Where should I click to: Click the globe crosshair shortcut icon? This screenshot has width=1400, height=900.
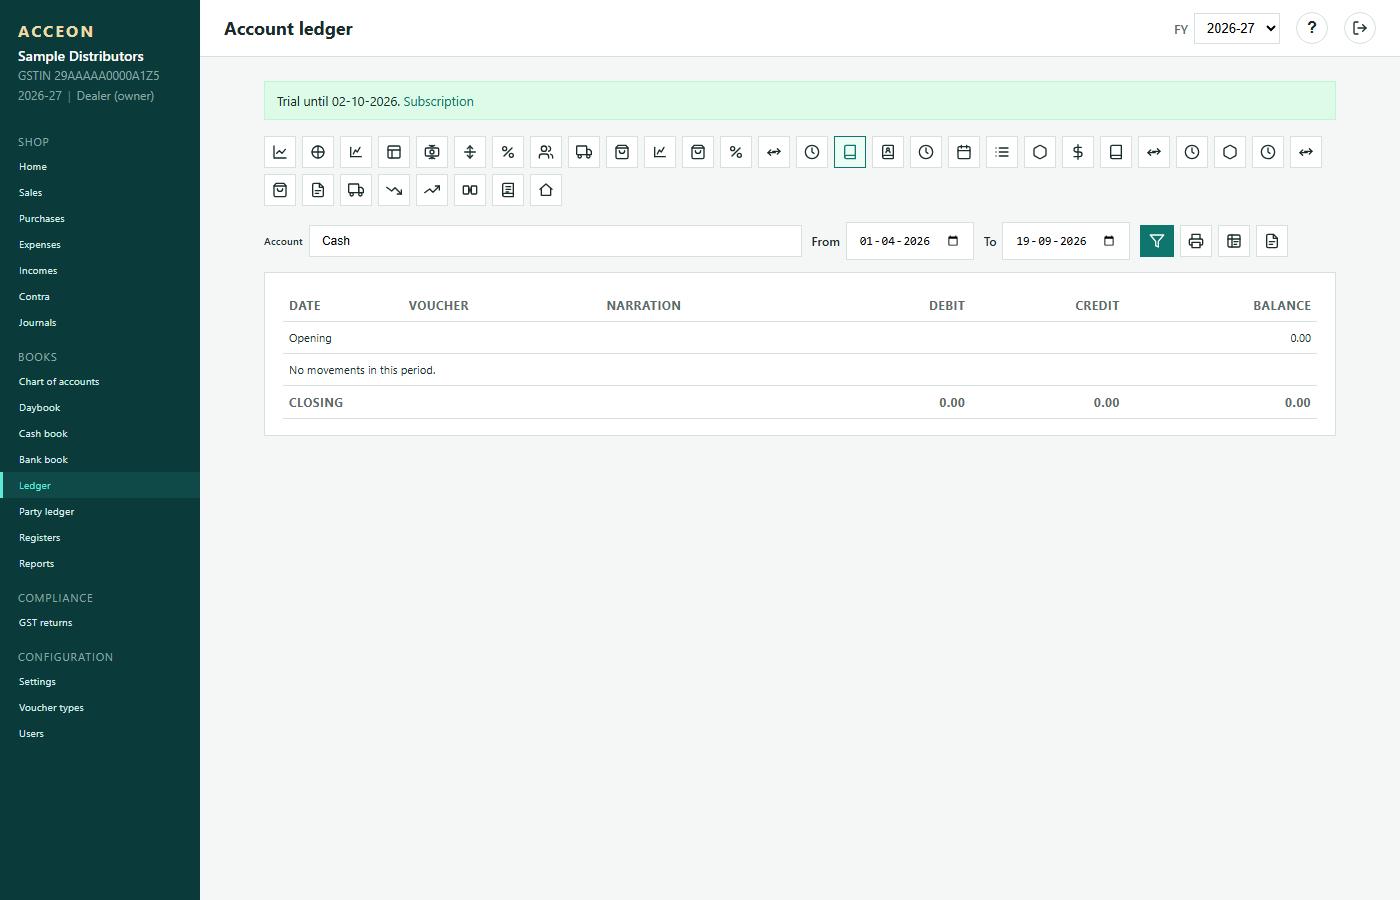point(318,152)
